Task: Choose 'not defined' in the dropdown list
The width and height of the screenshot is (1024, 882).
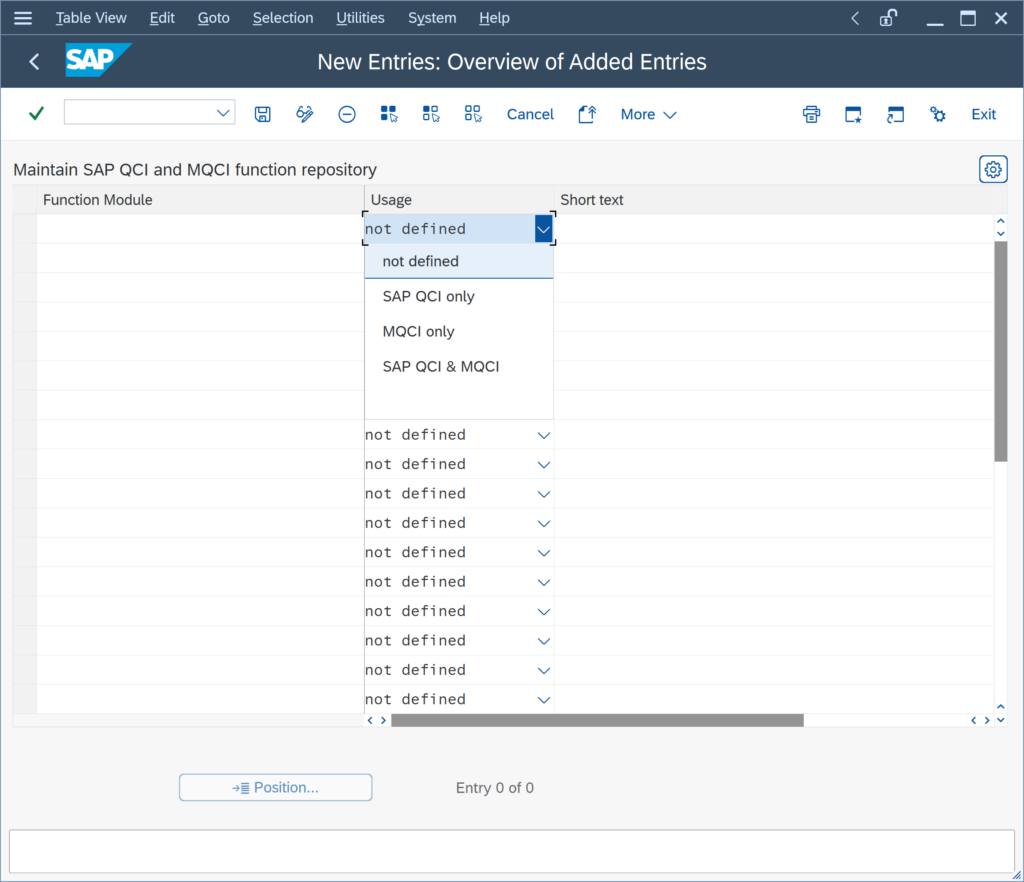Action: (x=459, y=261)
